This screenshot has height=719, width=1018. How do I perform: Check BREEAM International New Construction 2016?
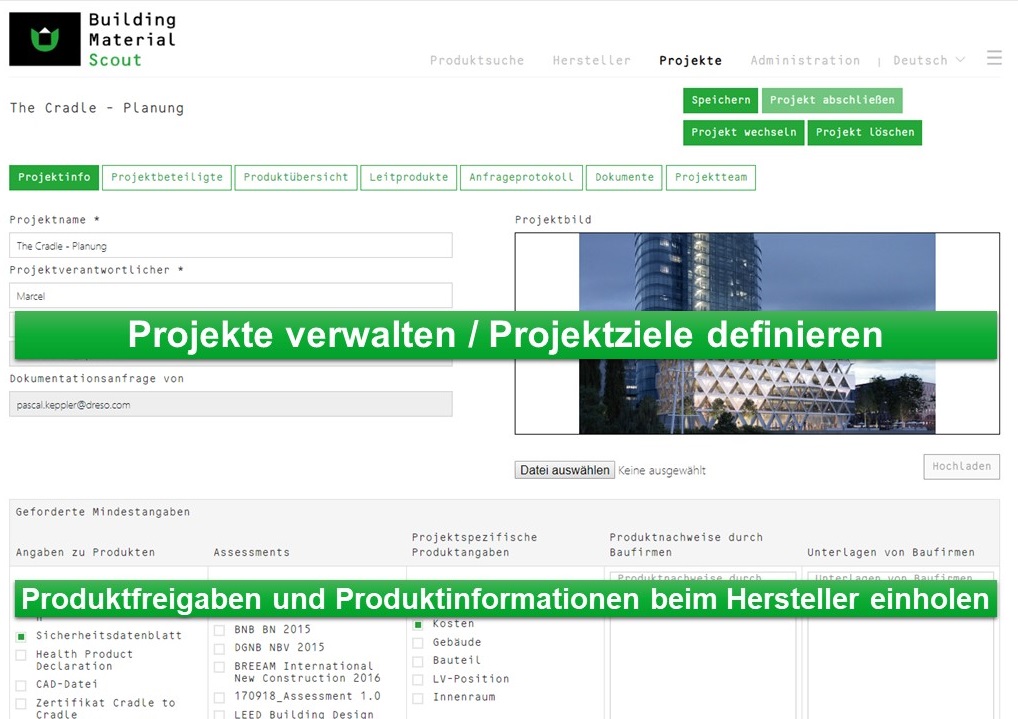[219, 667]
